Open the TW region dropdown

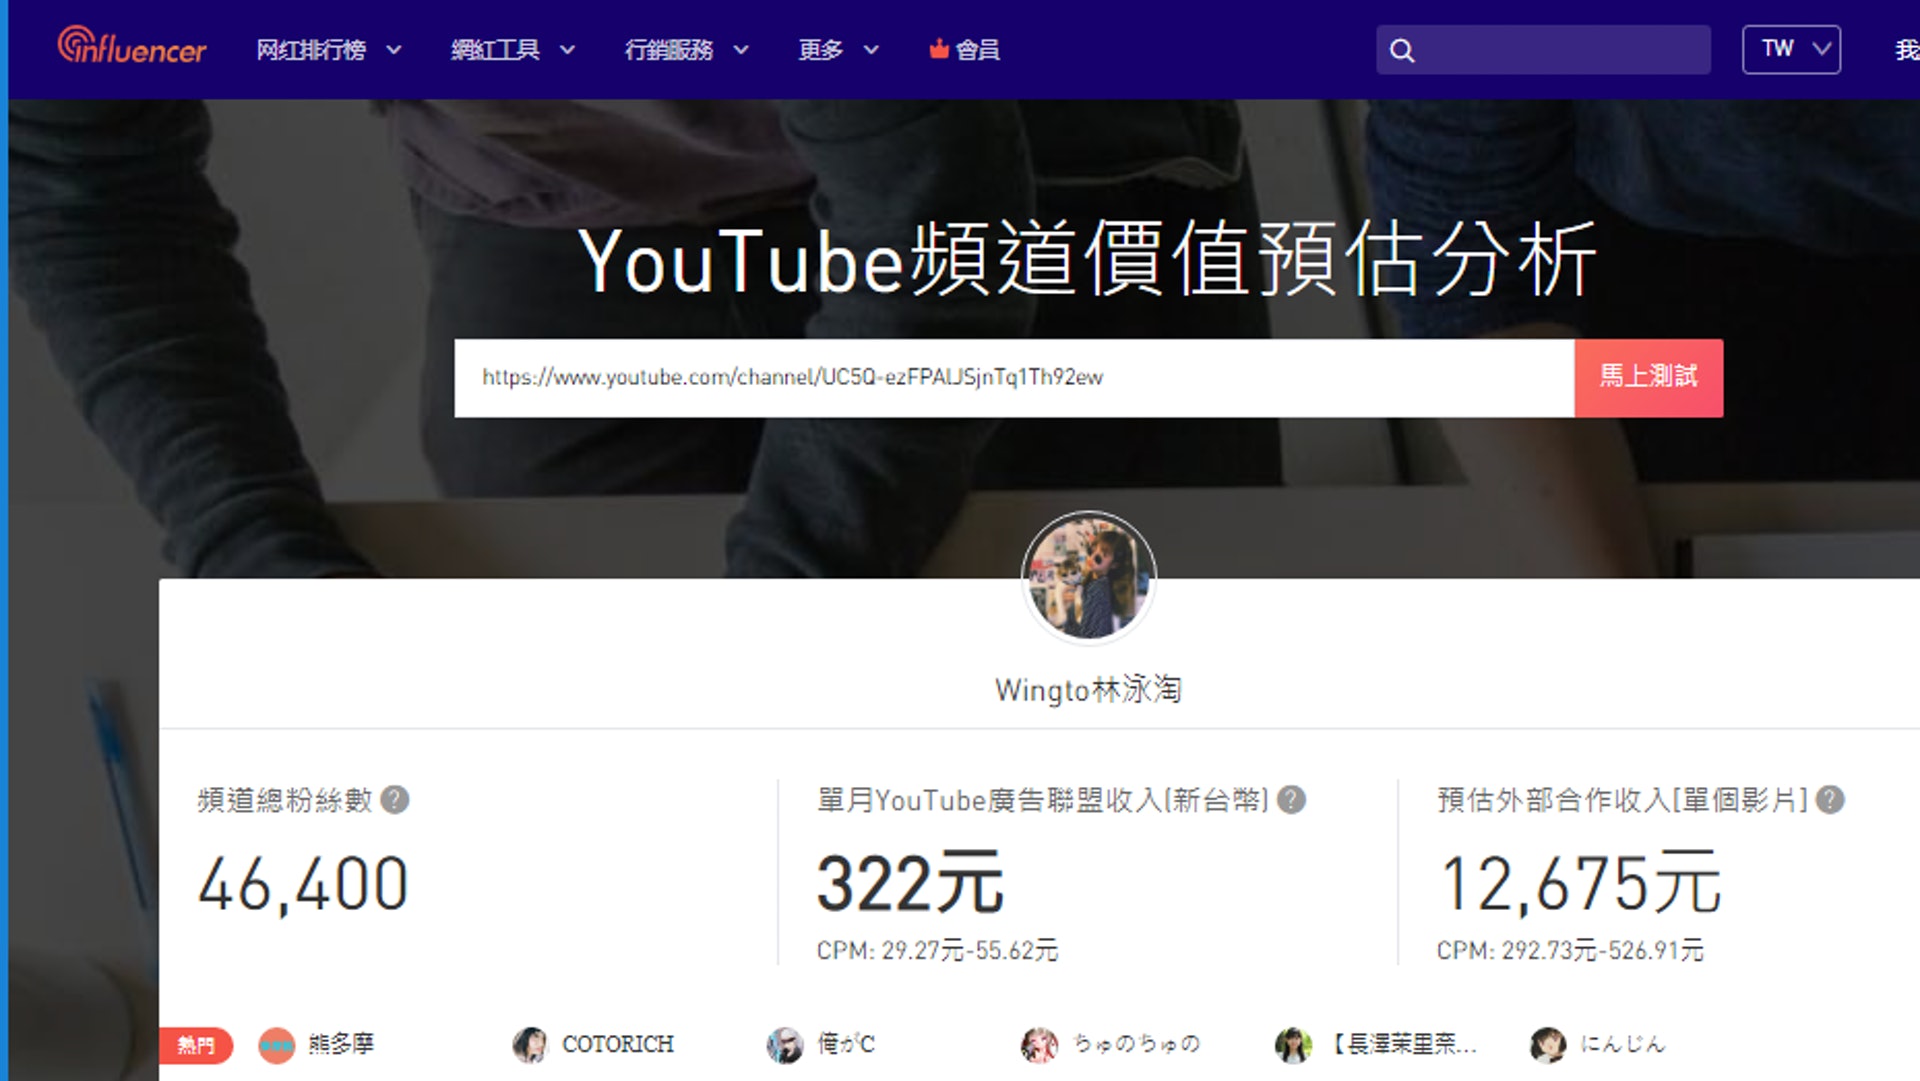coord(1791,48)
